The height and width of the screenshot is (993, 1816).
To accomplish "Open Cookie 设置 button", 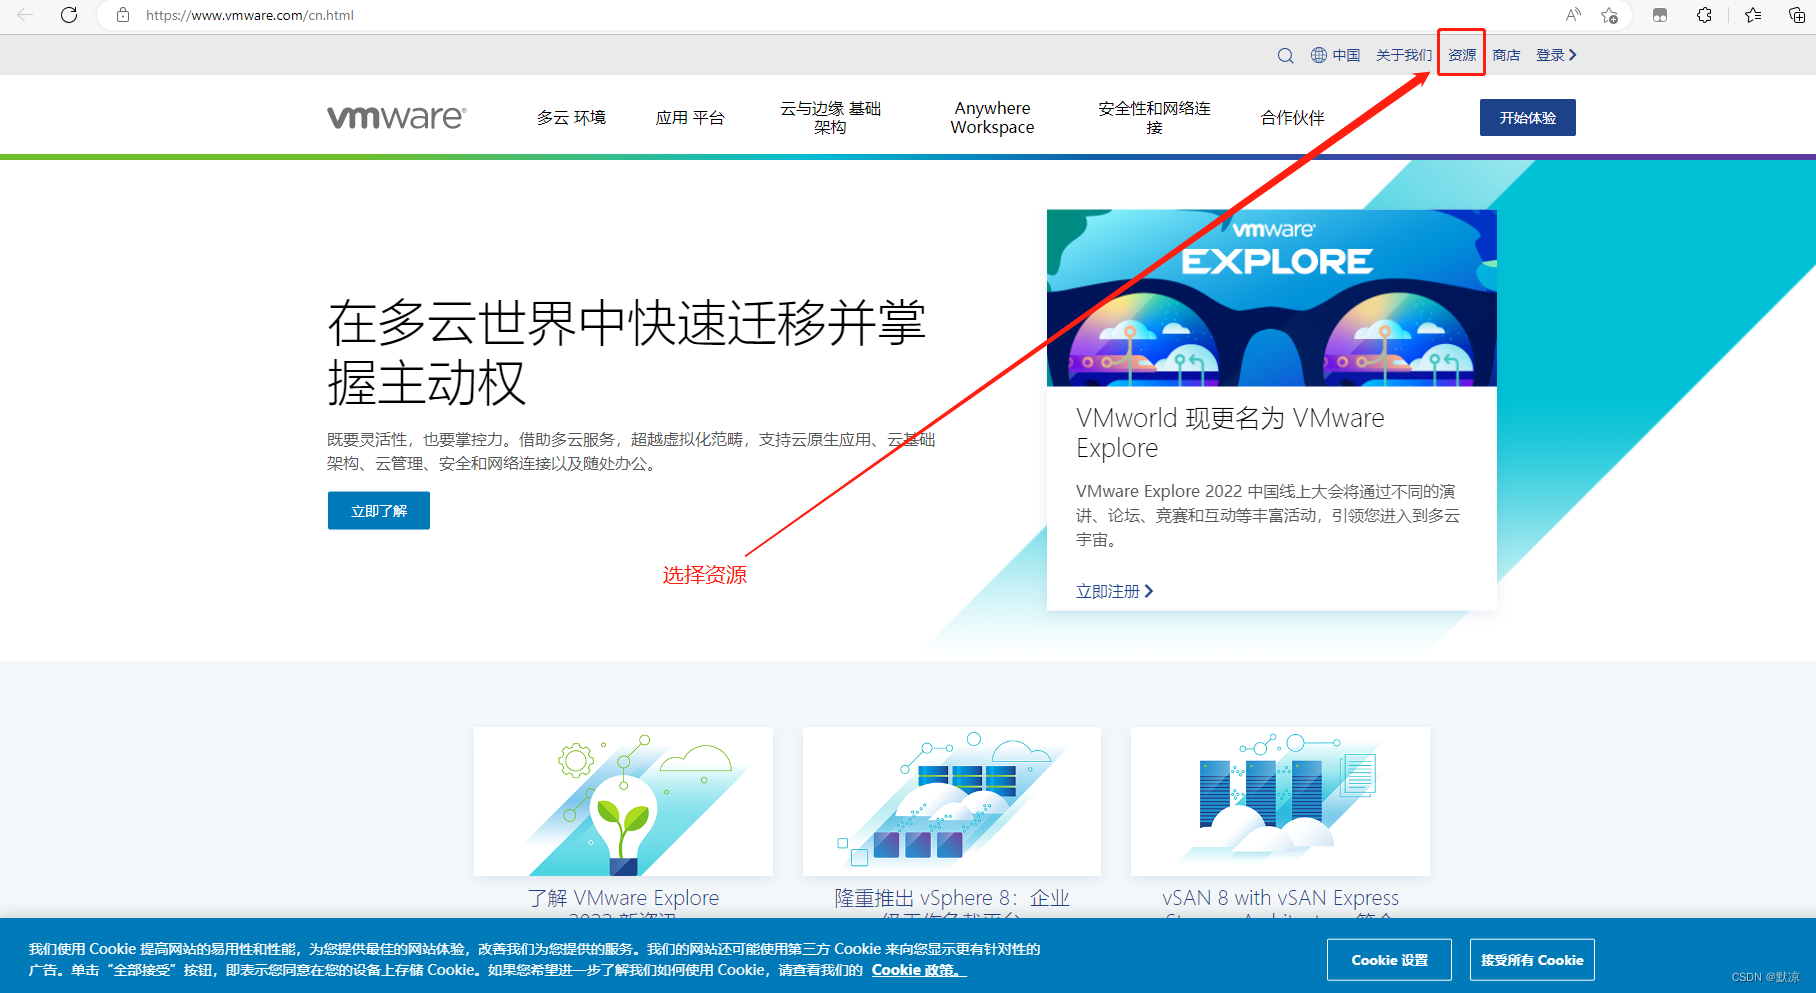I will pos(1389,960).
